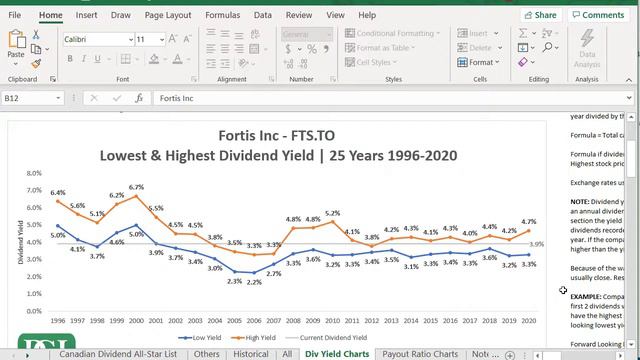This screenshot has height=360, width=640.
Task: Click the Fill down icon
Action: point(523,48)
